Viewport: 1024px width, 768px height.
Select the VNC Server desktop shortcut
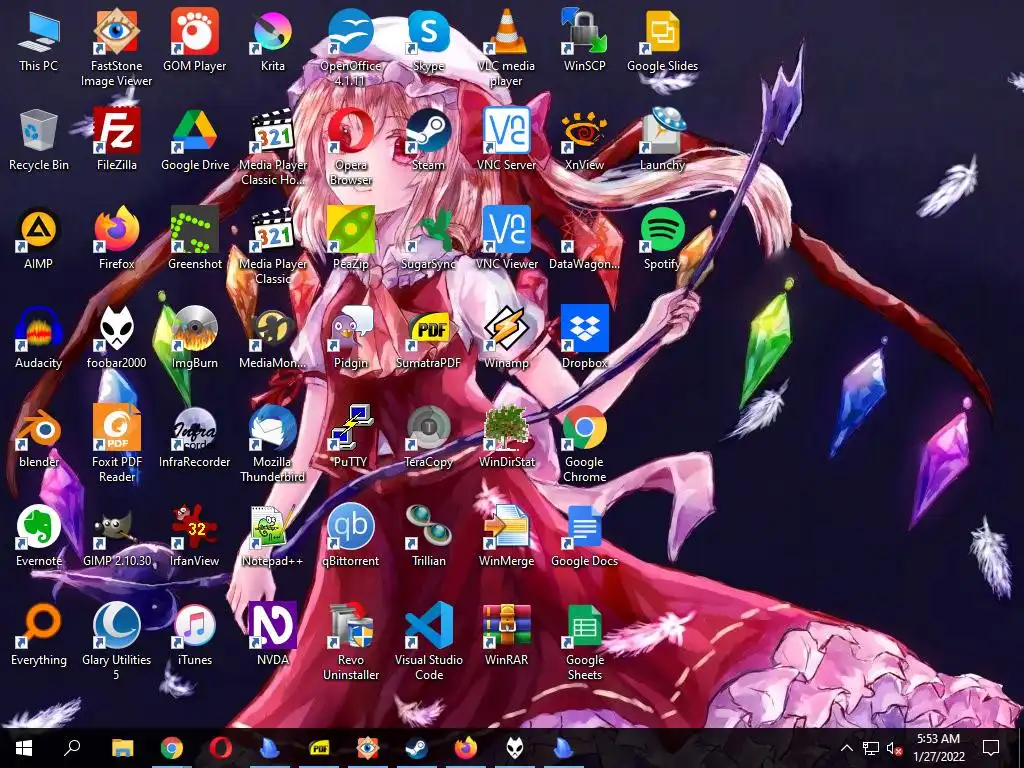pyautogui.click(x=506, y=140)
